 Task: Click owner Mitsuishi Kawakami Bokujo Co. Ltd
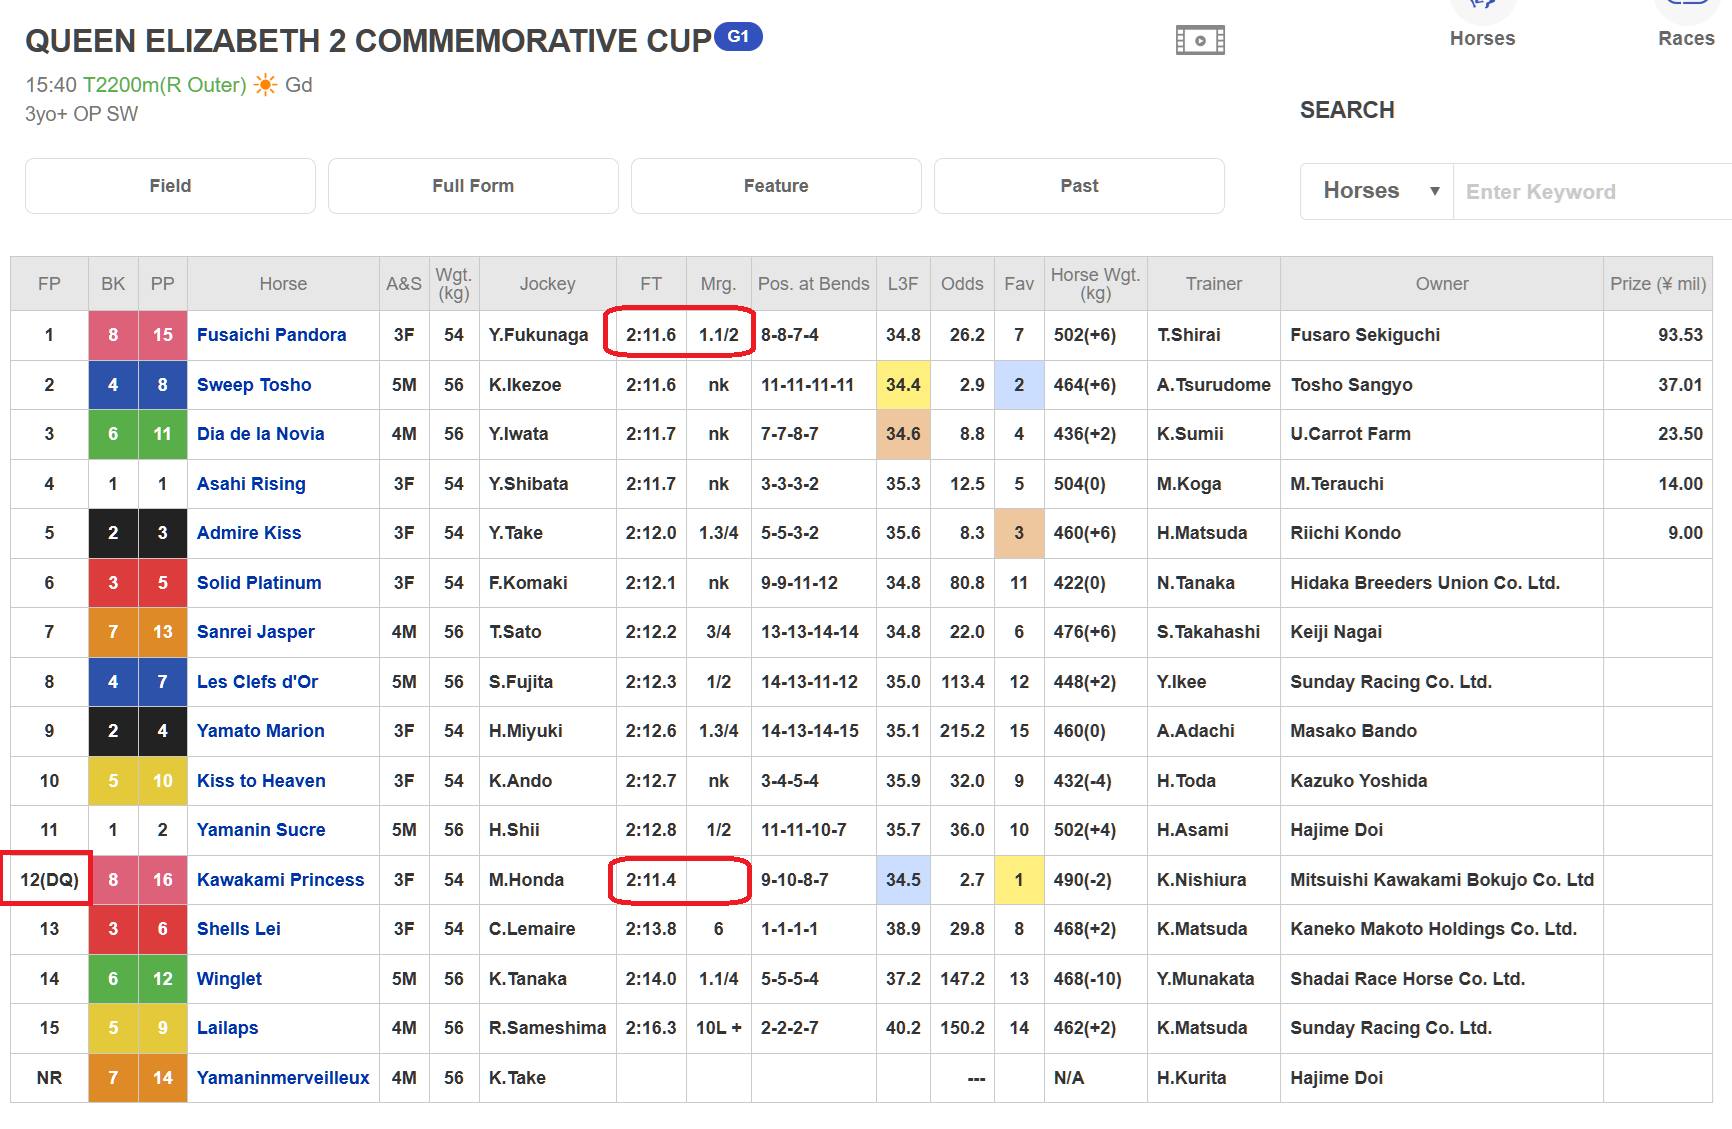1442,880
